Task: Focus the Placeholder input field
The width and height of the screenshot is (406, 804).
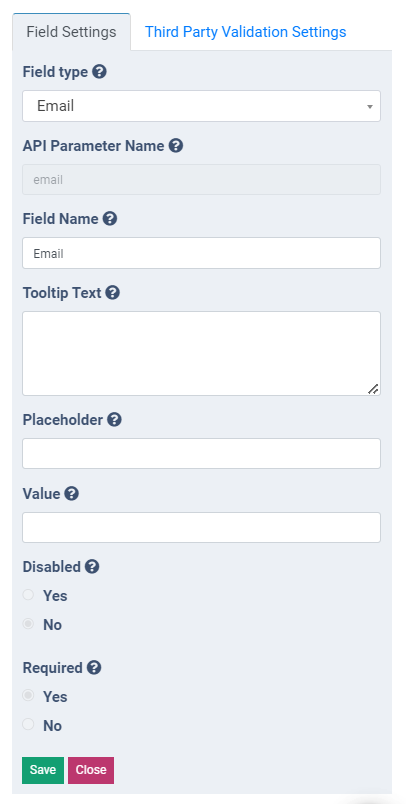Action: coord(201,453)
